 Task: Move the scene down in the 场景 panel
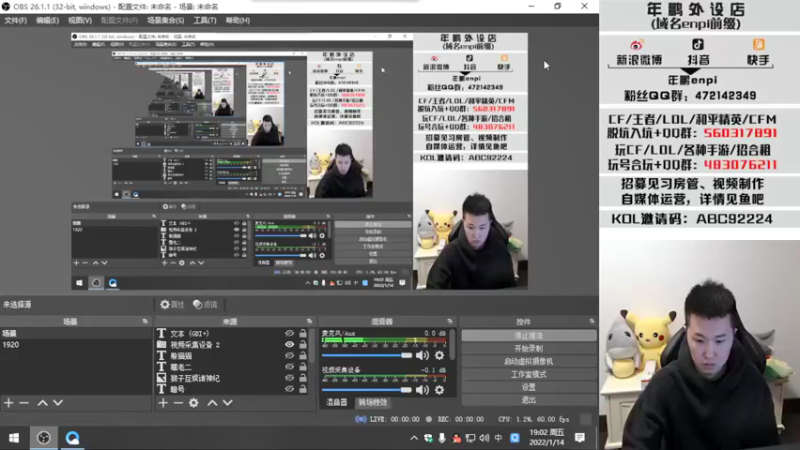(58, 403)
